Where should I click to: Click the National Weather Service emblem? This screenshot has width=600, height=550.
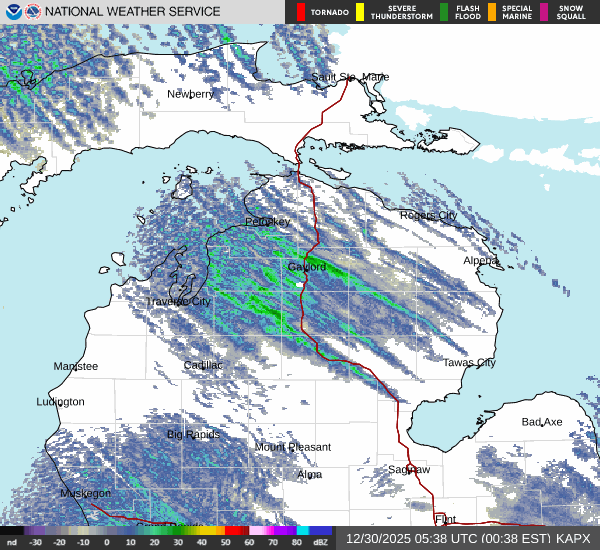pos(34,12)
